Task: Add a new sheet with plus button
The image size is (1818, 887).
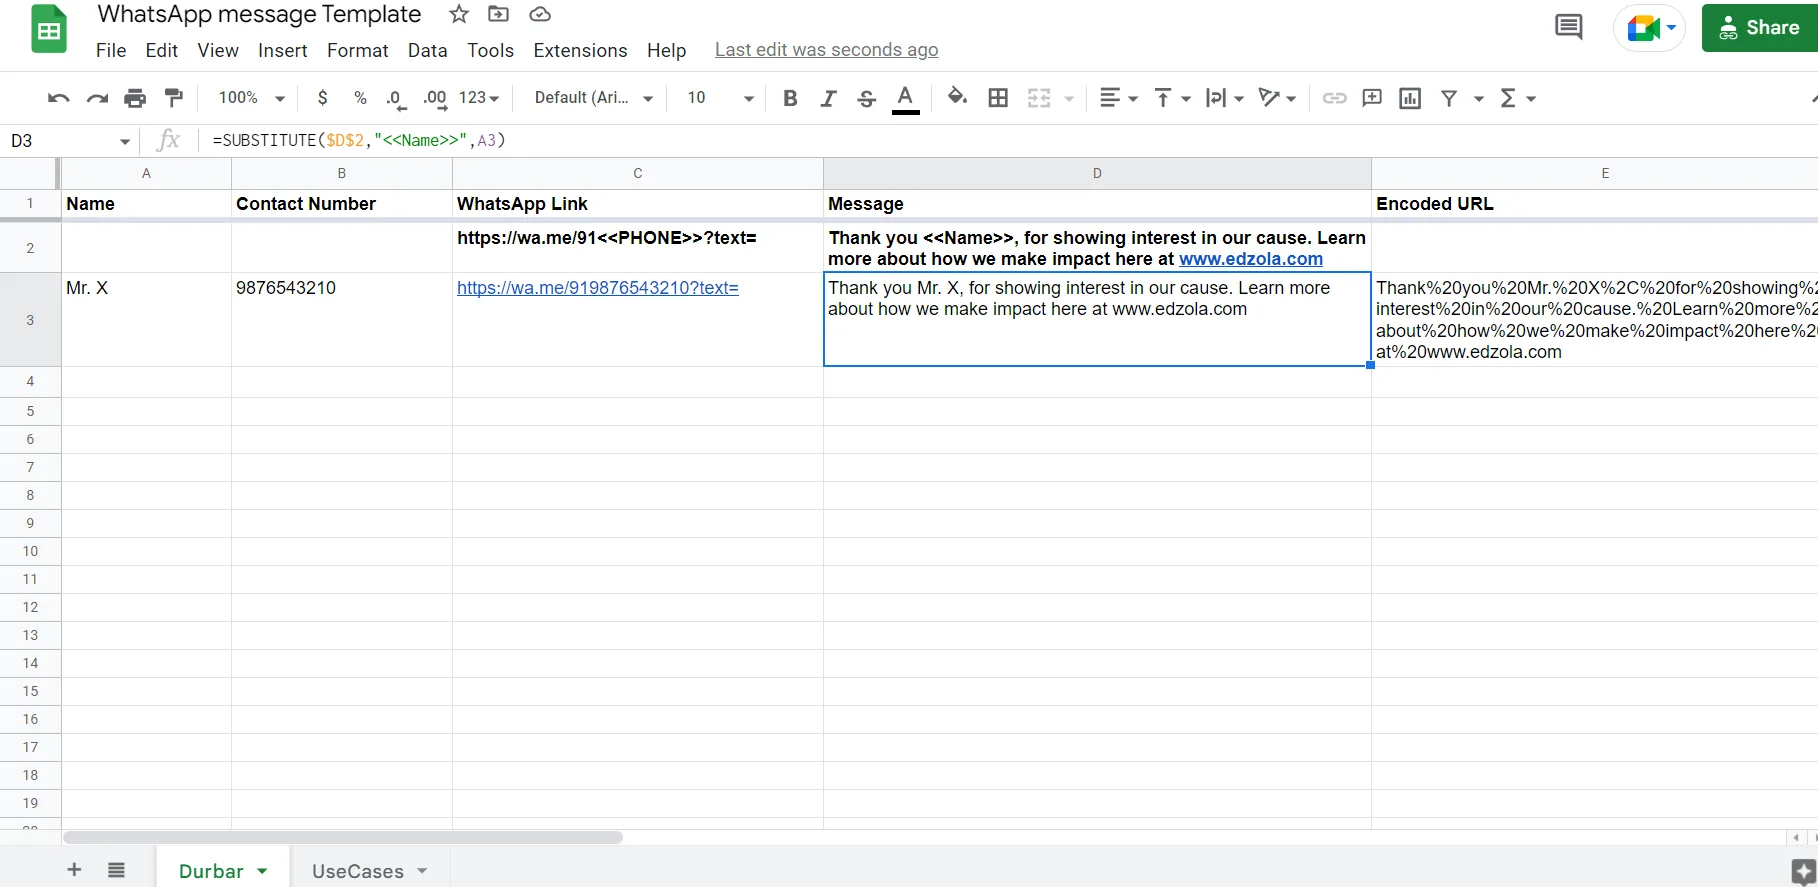Action: [74, 870]
